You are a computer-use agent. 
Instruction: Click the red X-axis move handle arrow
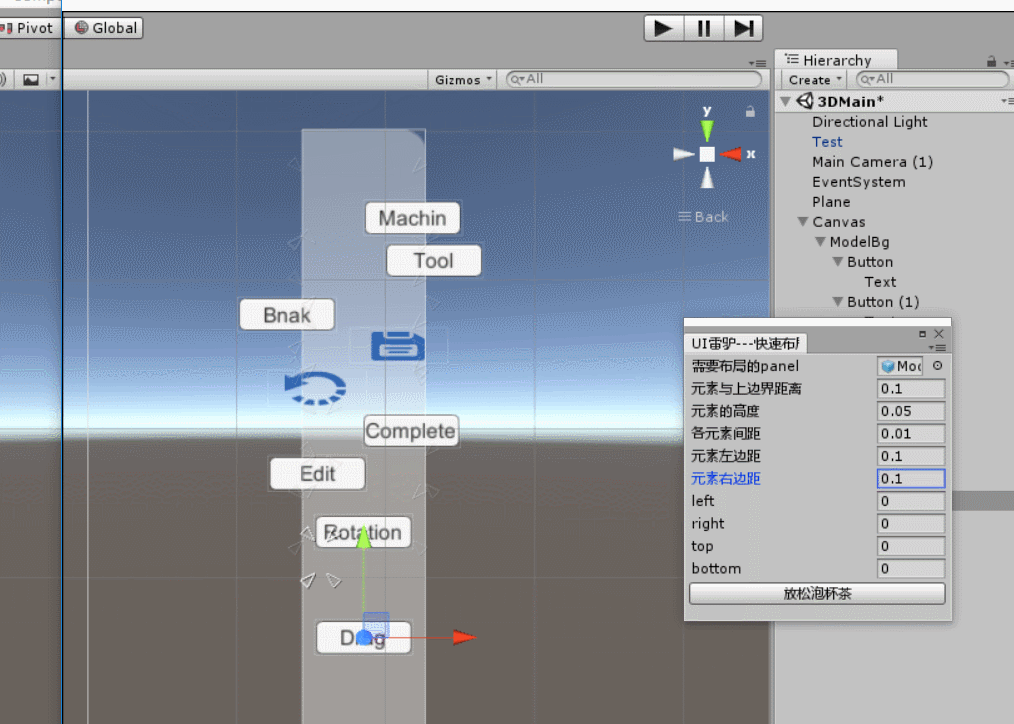tap(464, 637)
